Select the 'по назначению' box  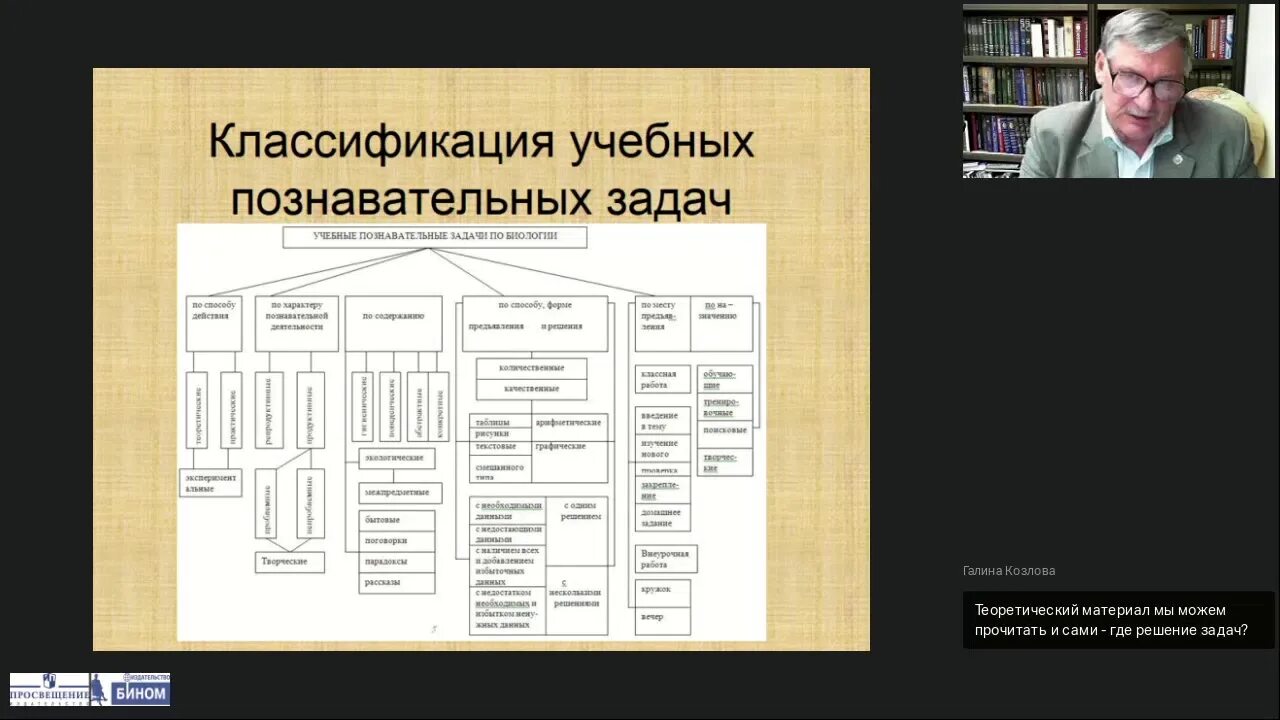click(721, 323)
